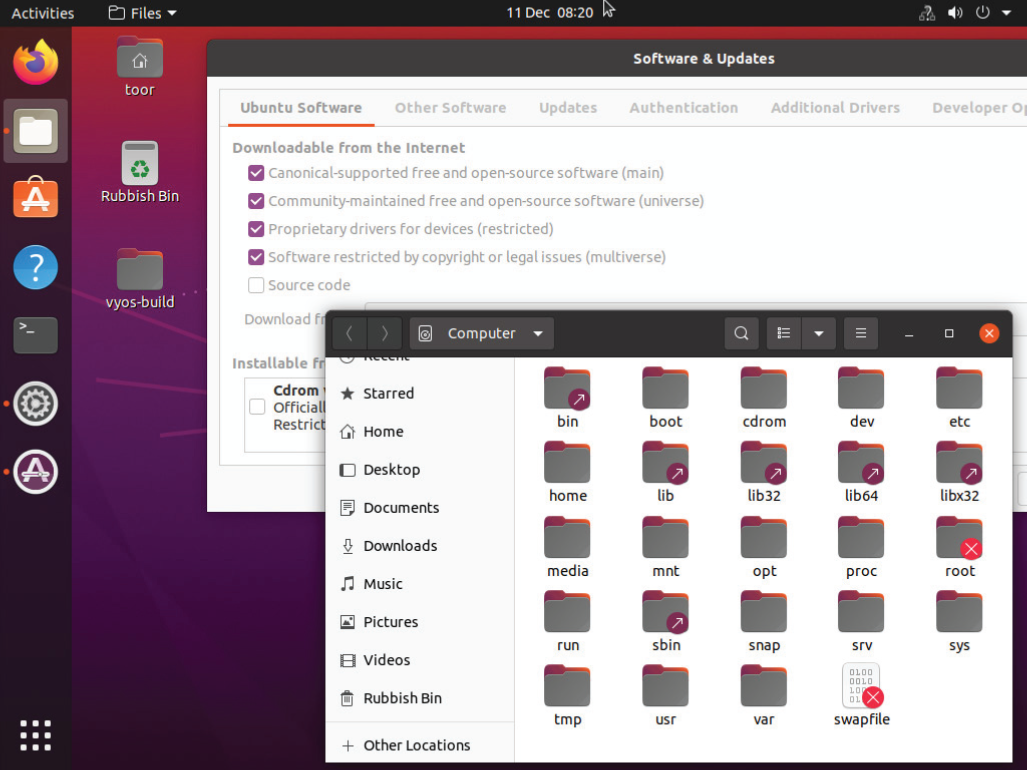
Task: Go to Desktop in Files sidebar
Action: click(419, 469)
